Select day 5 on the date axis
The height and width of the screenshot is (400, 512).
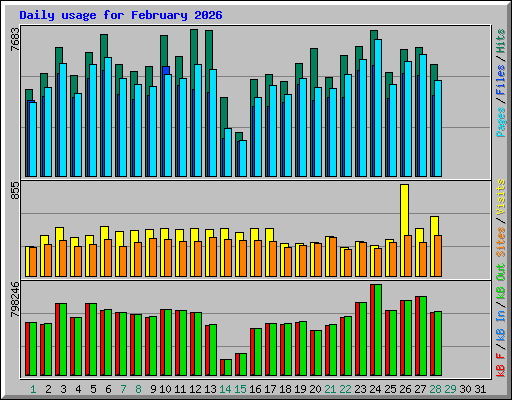(93, 389)
